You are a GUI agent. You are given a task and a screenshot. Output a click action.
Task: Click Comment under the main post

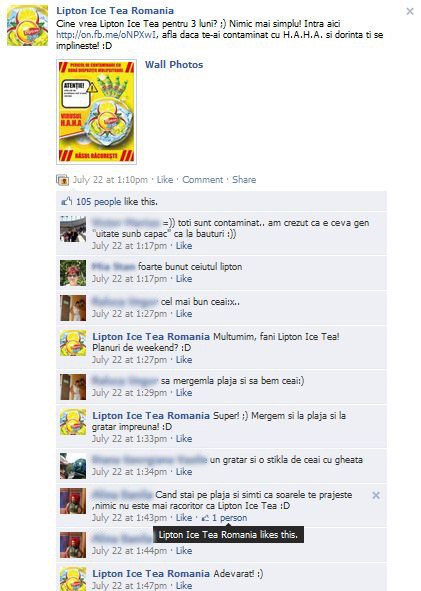[x=203, y=179]
